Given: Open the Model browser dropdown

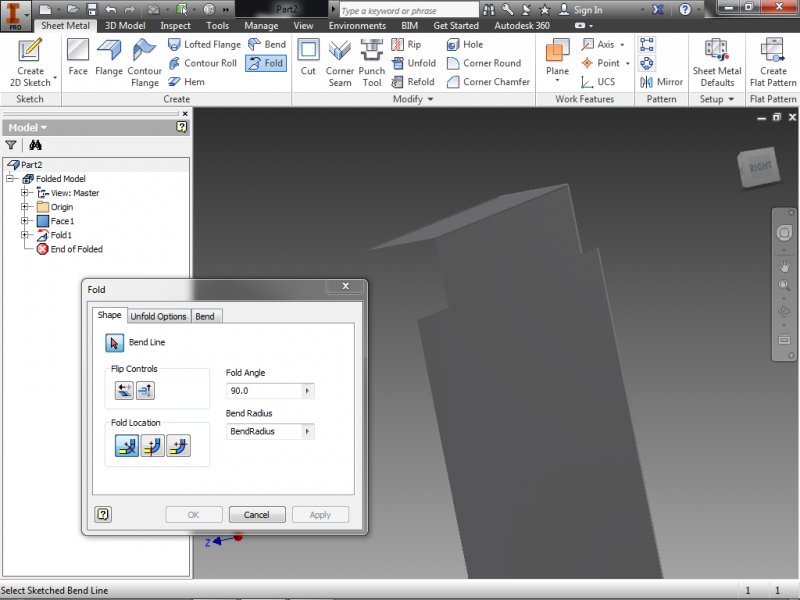Looking at the screenshot, I should pyautogui.click(x=44, y=128).
